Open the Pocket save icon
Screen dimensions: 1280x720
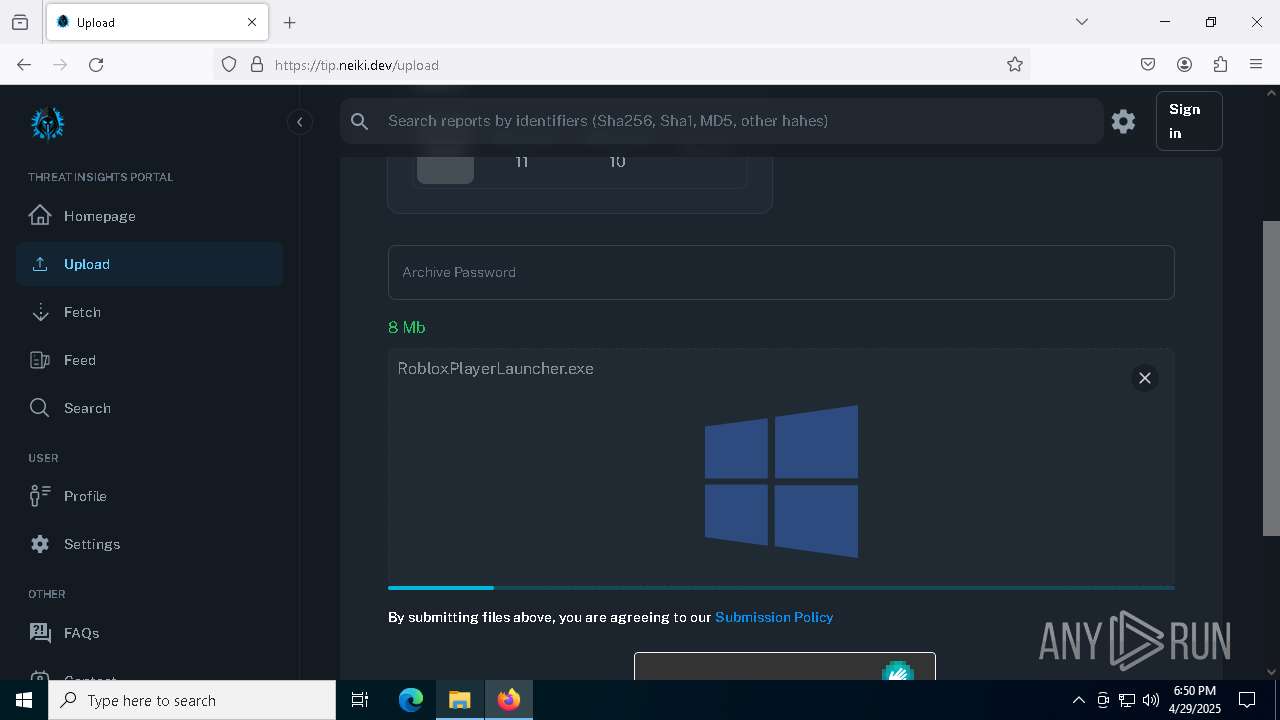(1148, 64)
